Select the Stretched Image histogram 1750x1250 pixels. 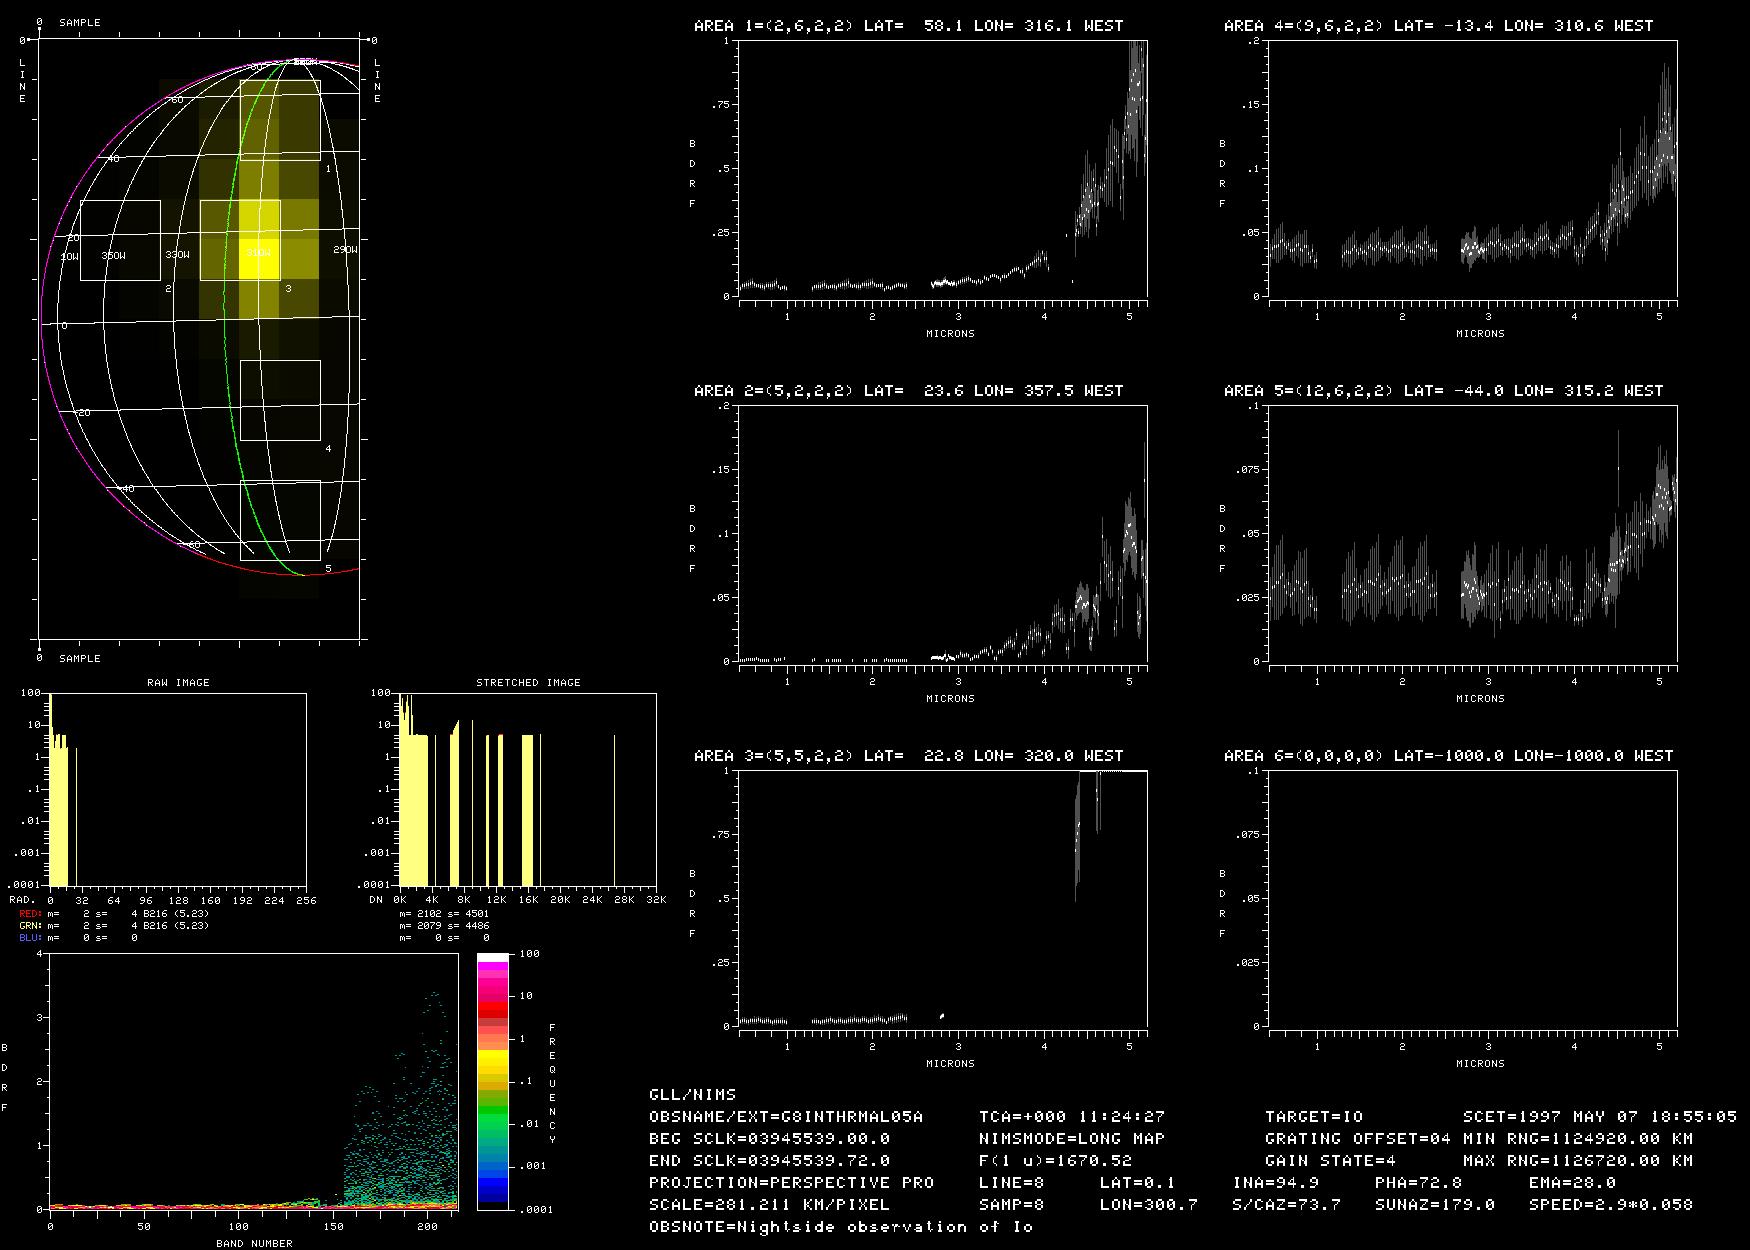[x=527, y=790]
